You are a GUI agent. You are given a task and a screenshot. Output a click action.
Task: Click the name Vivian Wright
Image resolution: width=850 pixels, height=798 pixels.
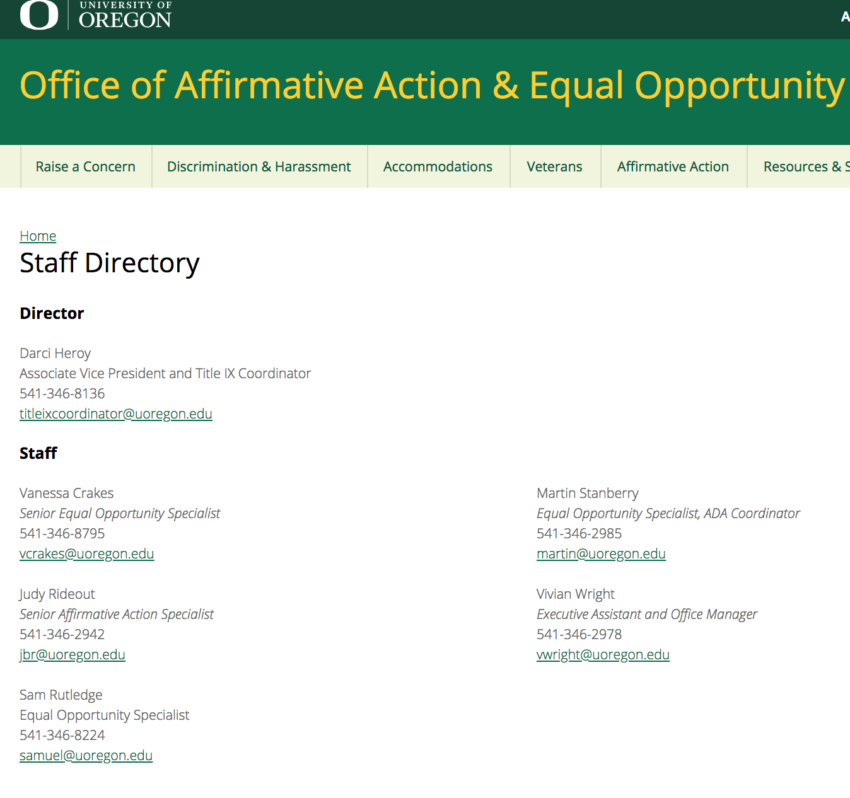tap(576, 594)
